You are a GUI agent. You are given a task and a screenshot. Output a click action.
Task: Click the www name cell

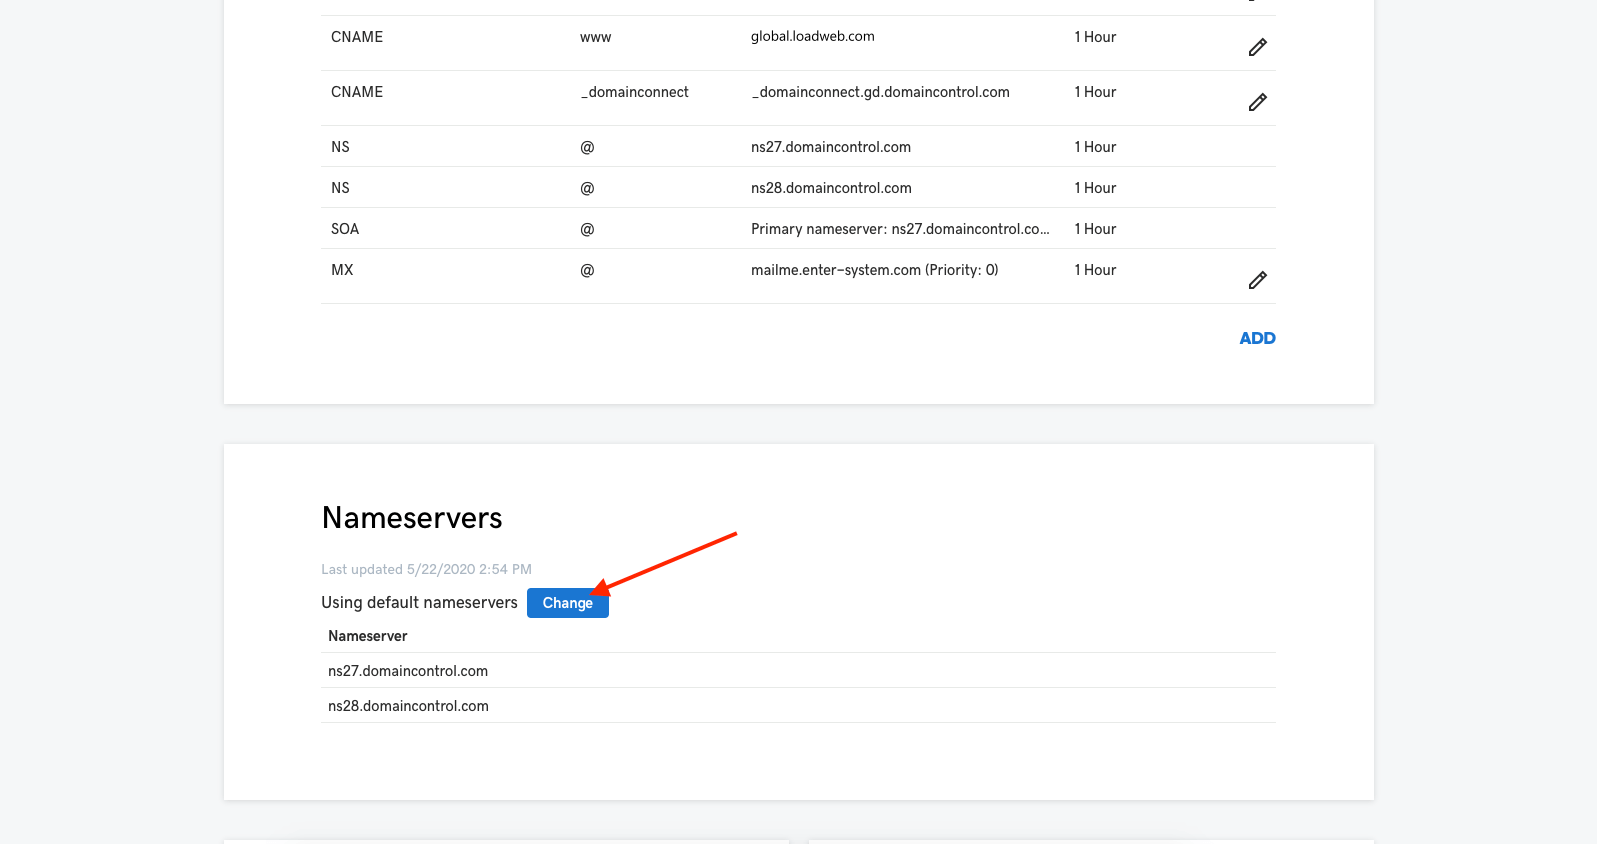[x=595, y=38]
